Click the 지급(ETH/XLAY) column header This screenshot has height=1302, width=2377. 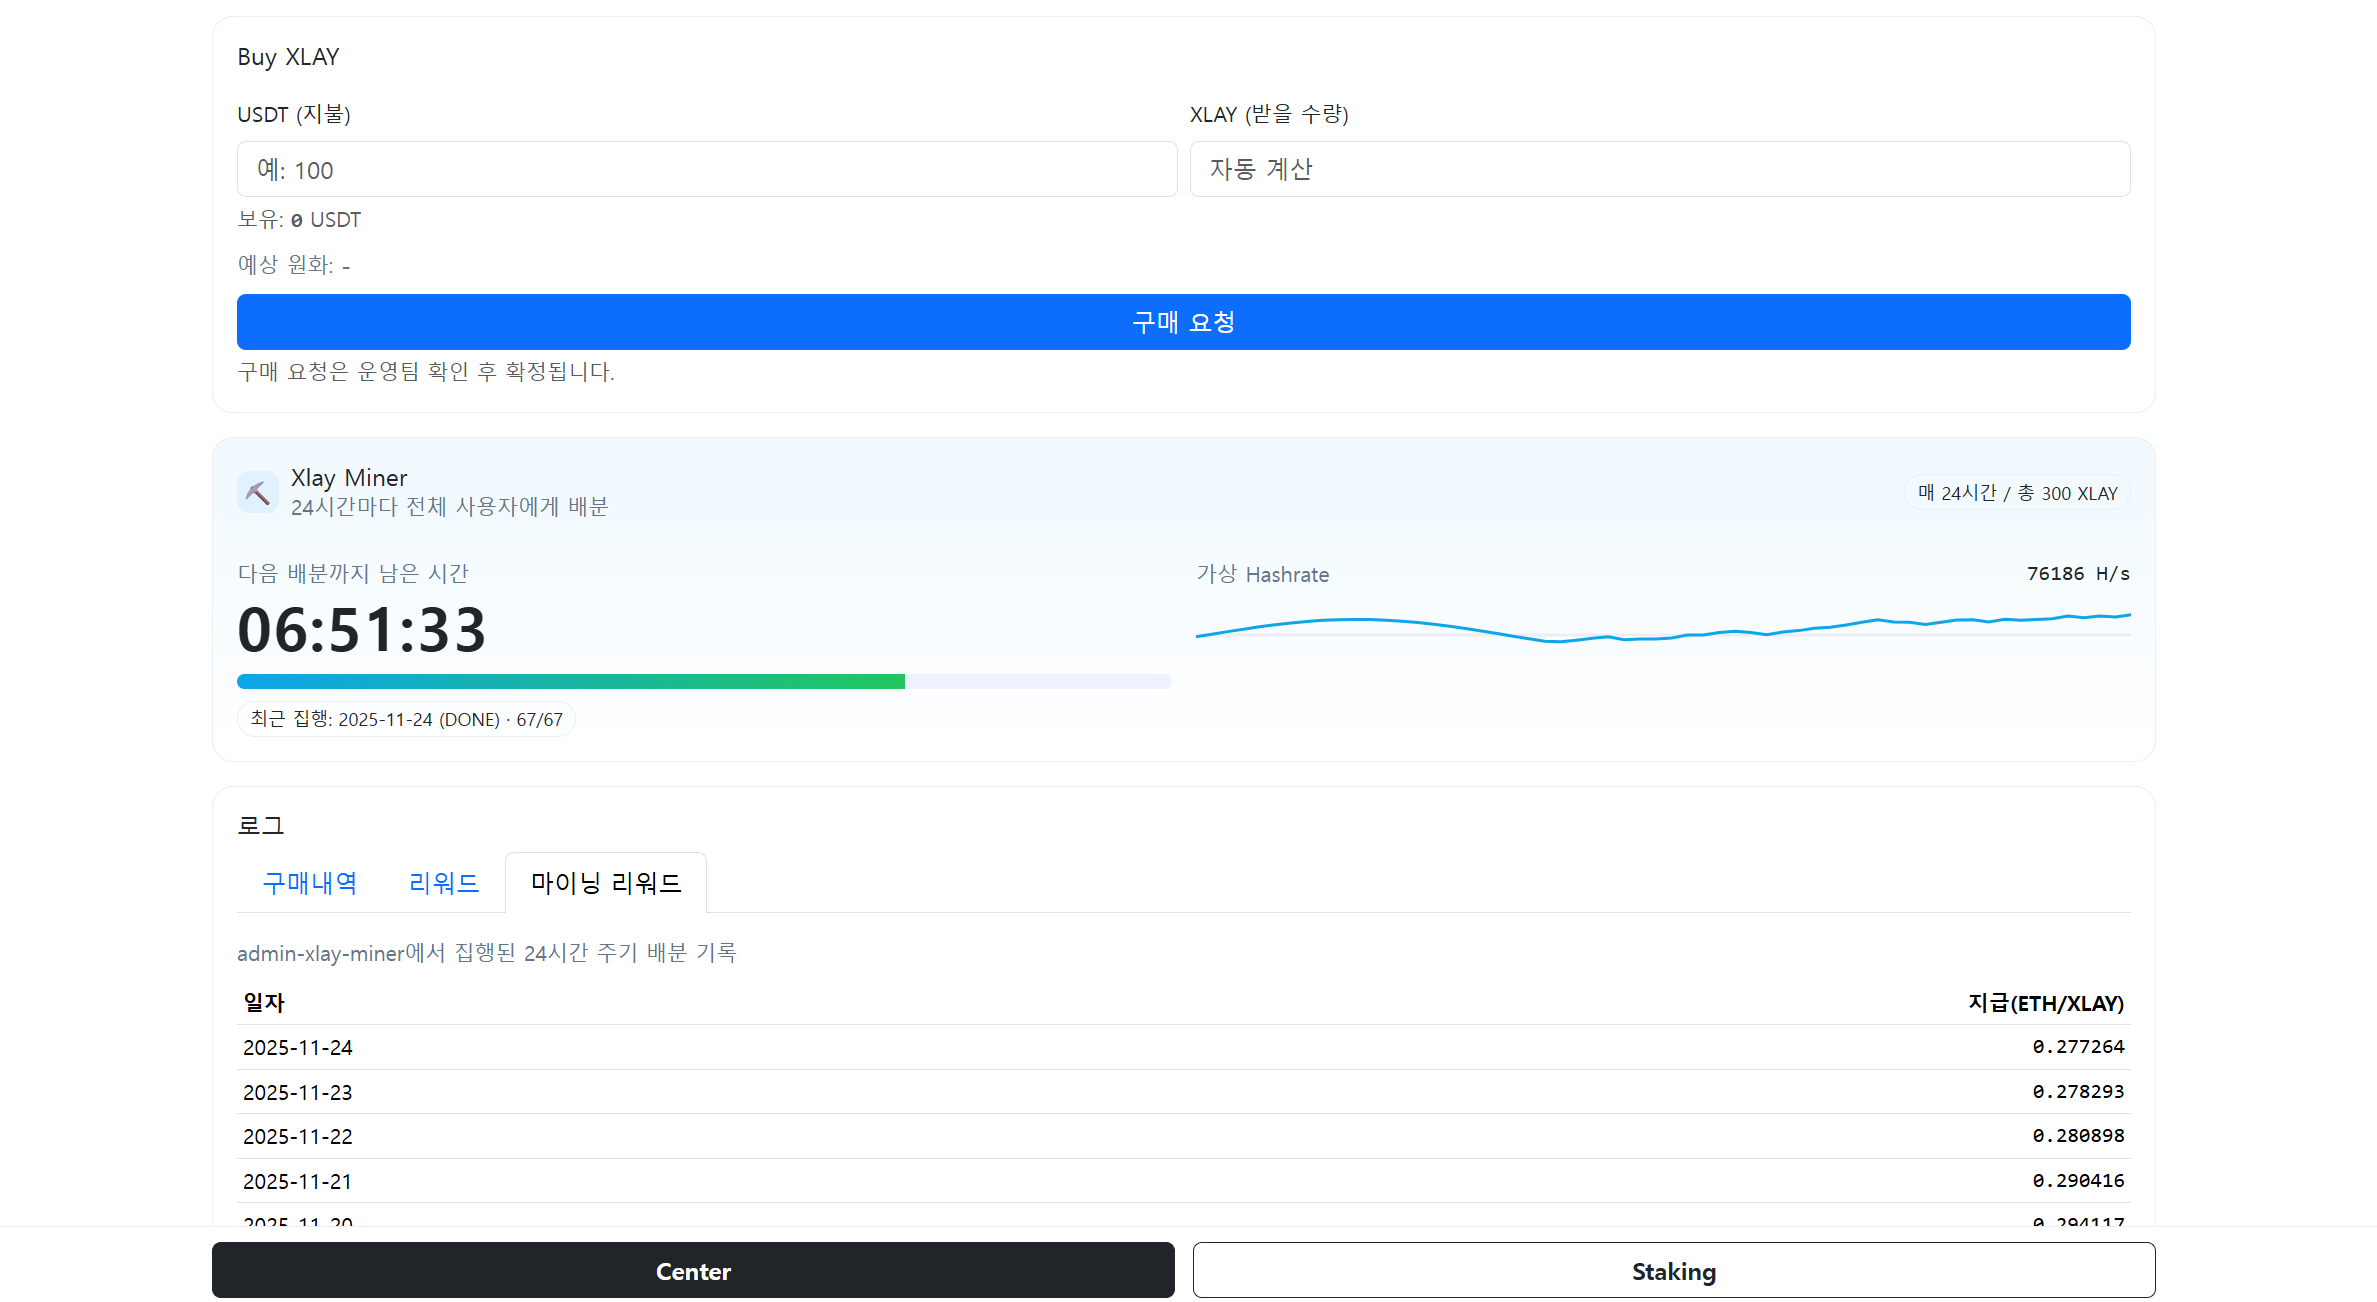2045,1003
